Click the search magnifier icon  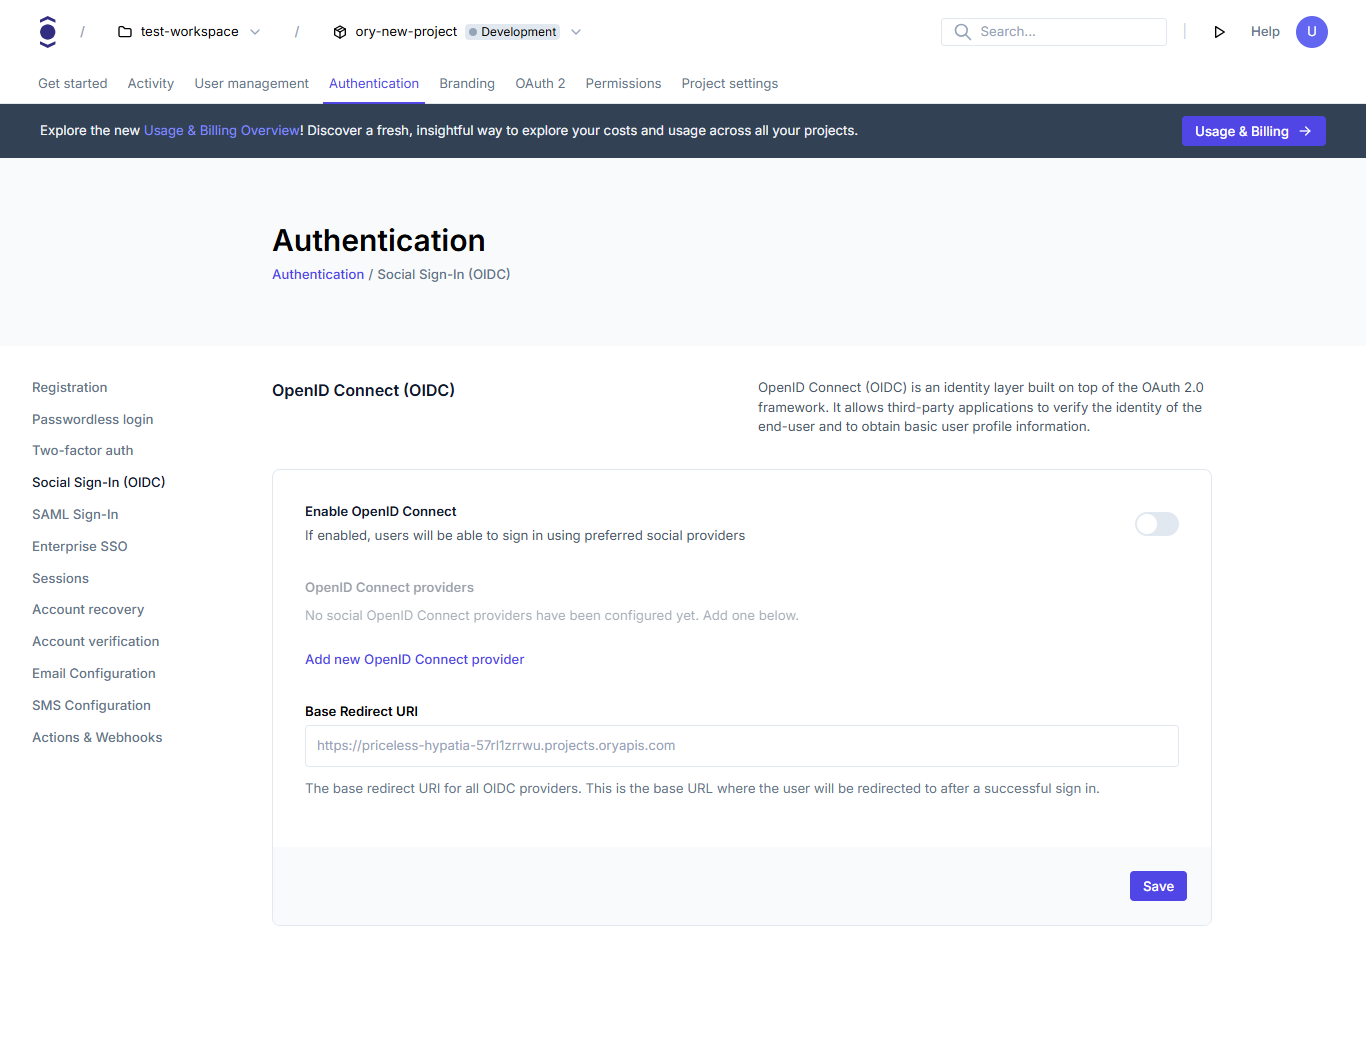(961, 31)
